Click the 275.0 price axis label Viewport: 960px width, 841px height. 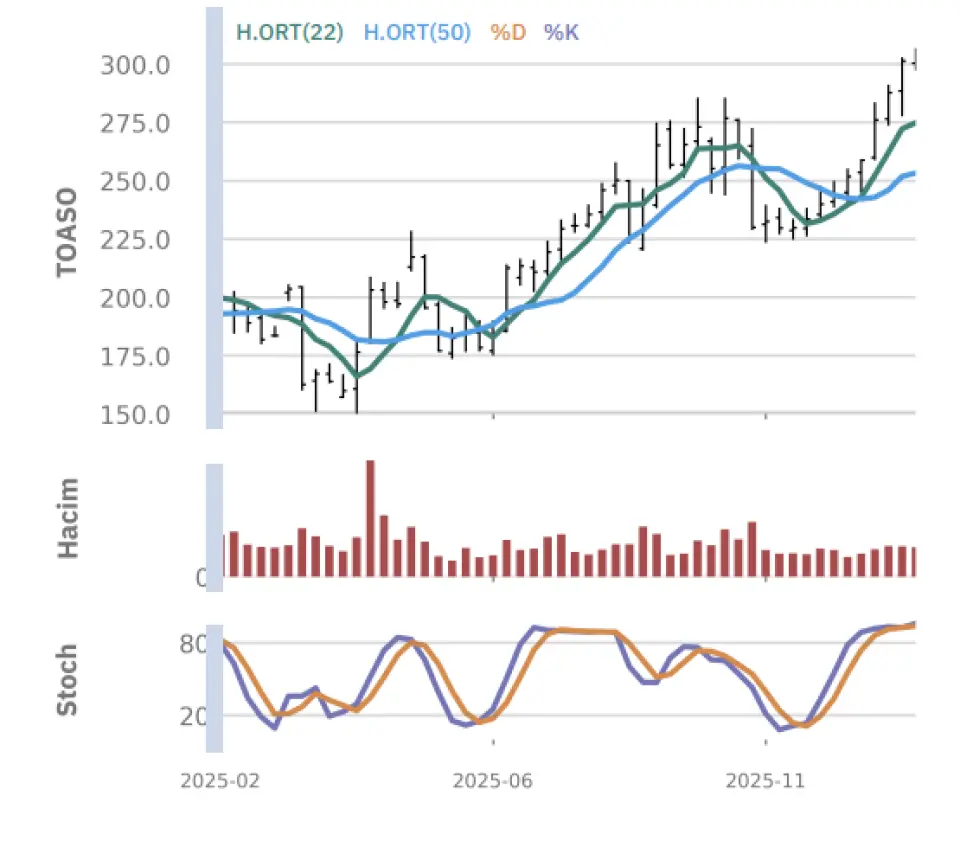point(135,124)
